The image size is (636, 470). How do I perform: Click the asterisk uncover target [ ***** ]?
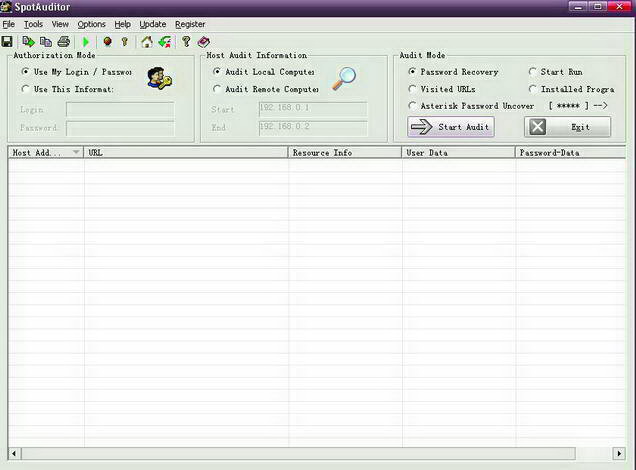568,106
